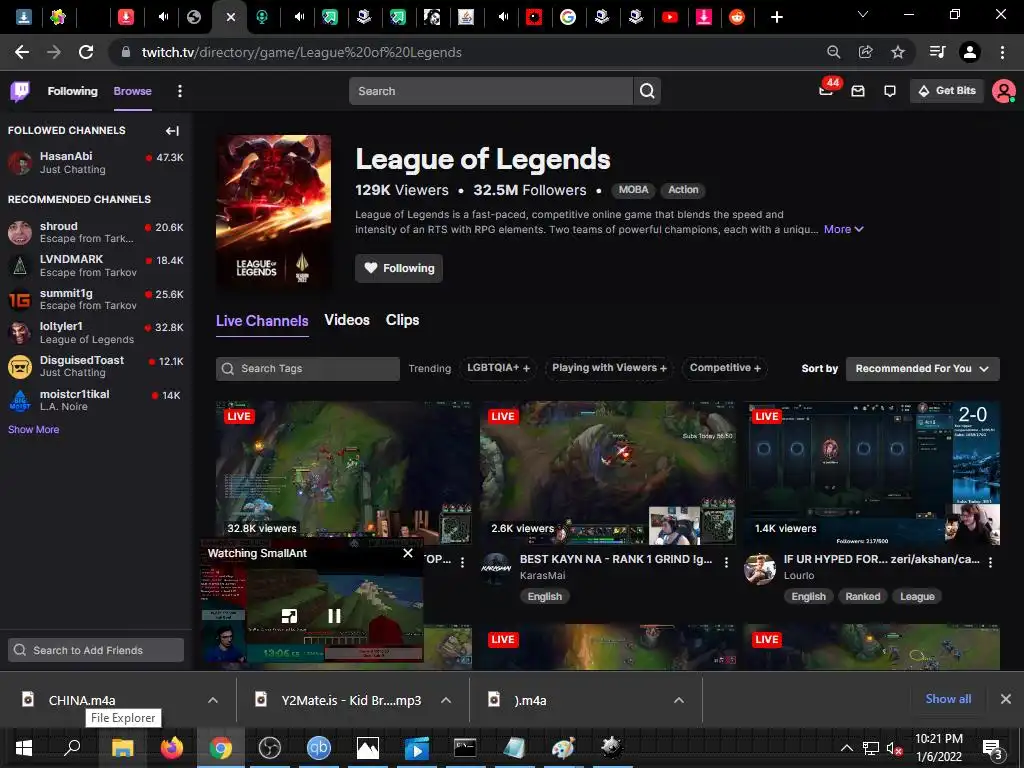Expand the SmallAnt mini player
The width and height of the screenshot is (1024, 768).
coord(289,616)
